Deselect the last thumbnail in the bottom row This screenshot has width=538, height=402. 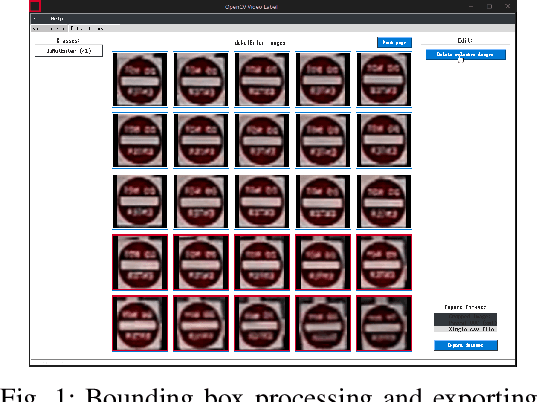[384, 323]
